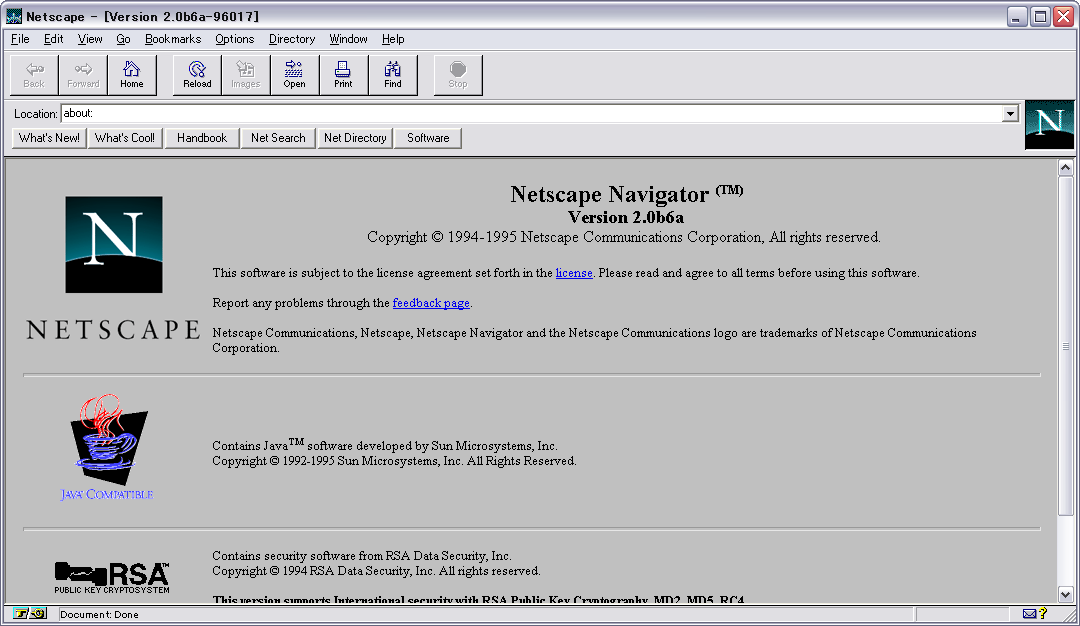Open the Options menu

pos(234,39)
